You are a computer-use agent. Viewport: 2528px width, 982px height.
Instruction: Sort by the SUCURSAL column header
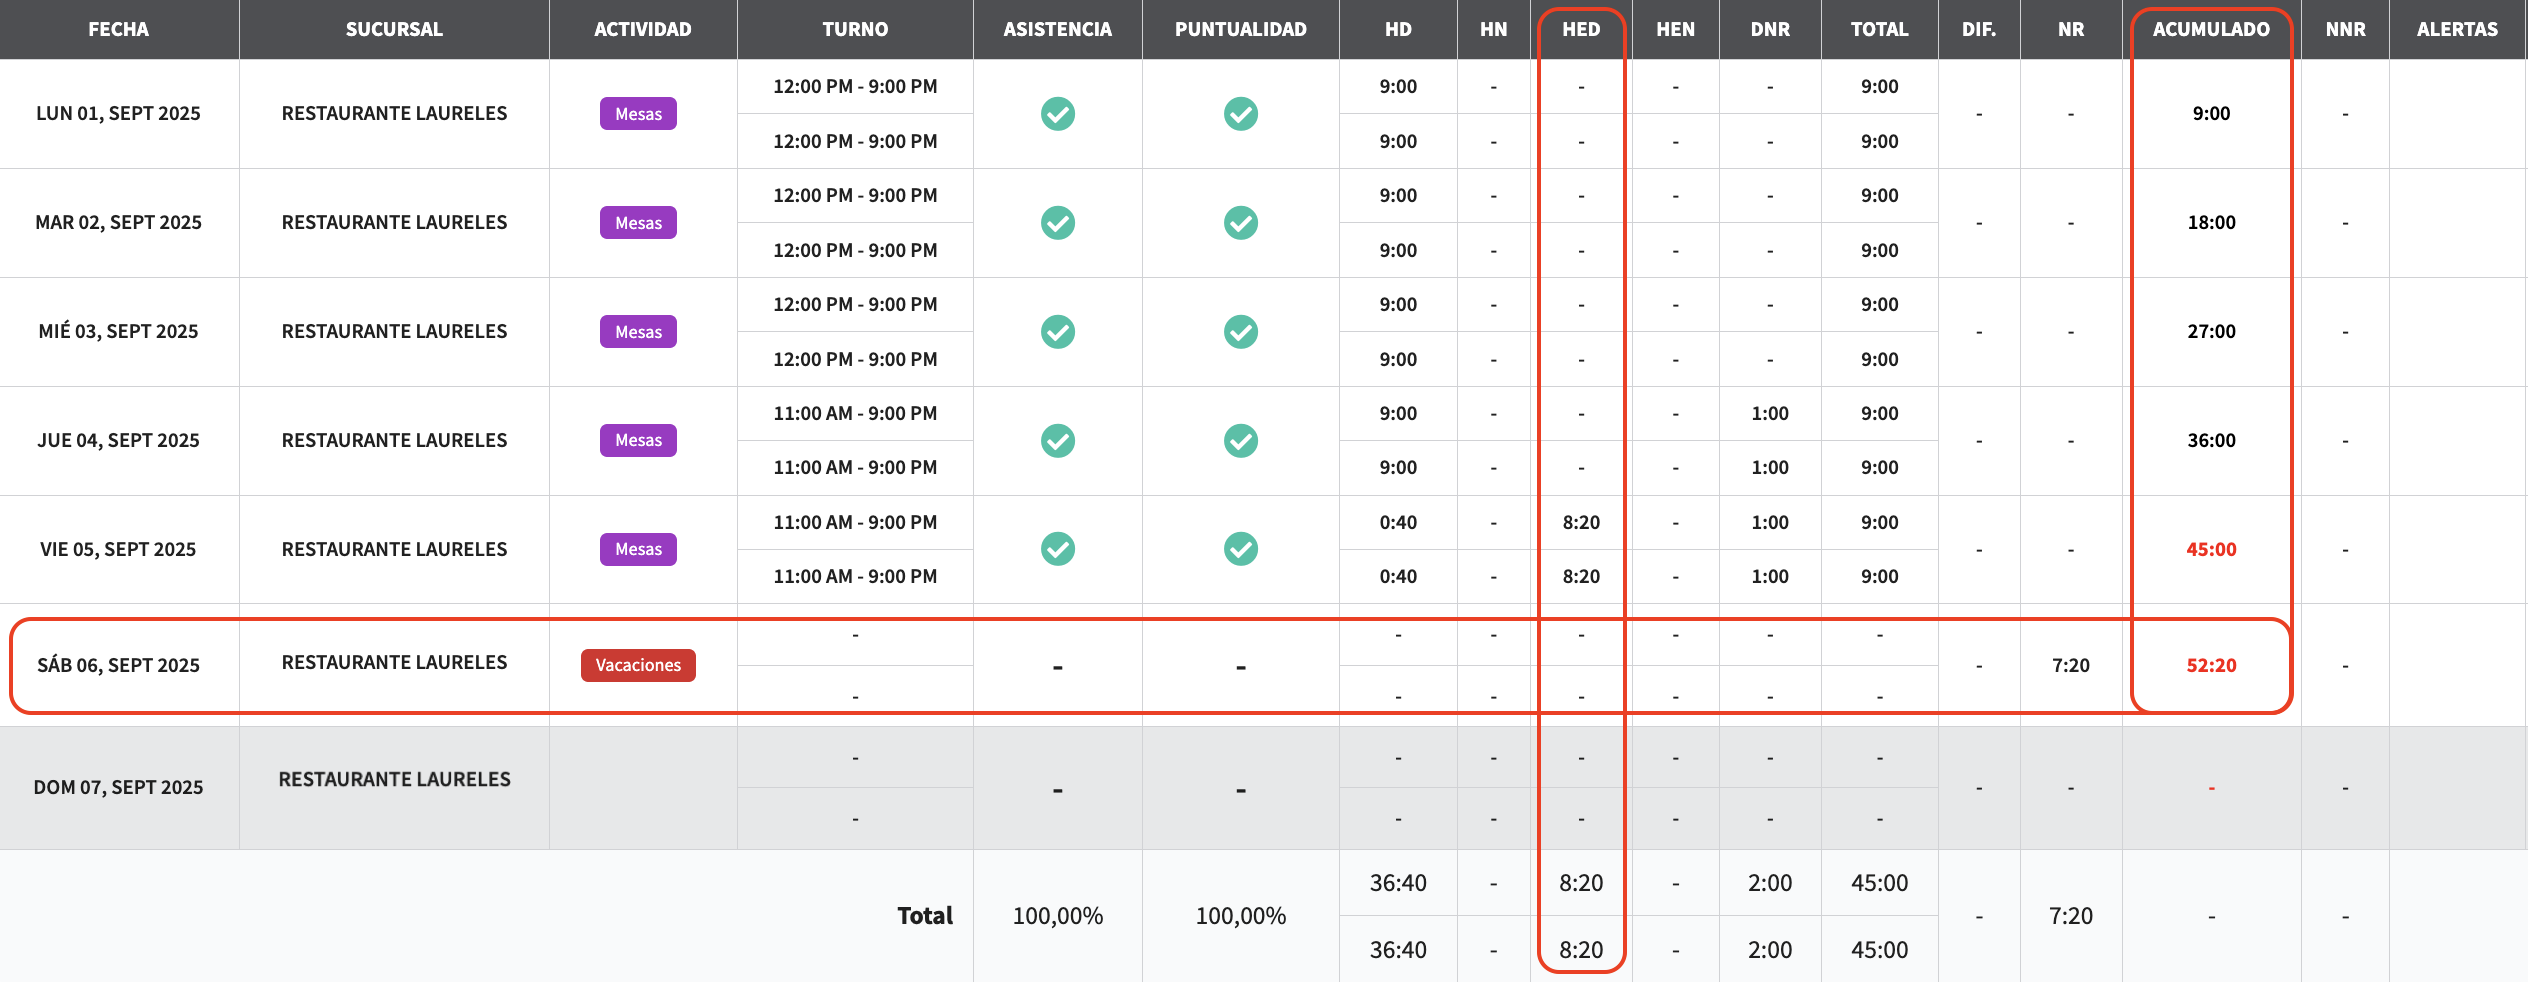394,30
